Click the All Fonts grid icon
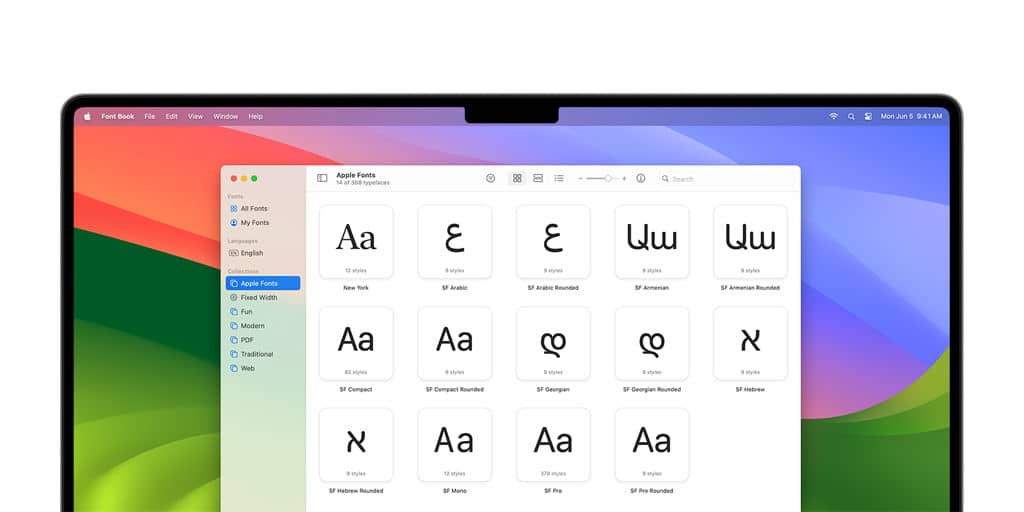 point(234,208)
